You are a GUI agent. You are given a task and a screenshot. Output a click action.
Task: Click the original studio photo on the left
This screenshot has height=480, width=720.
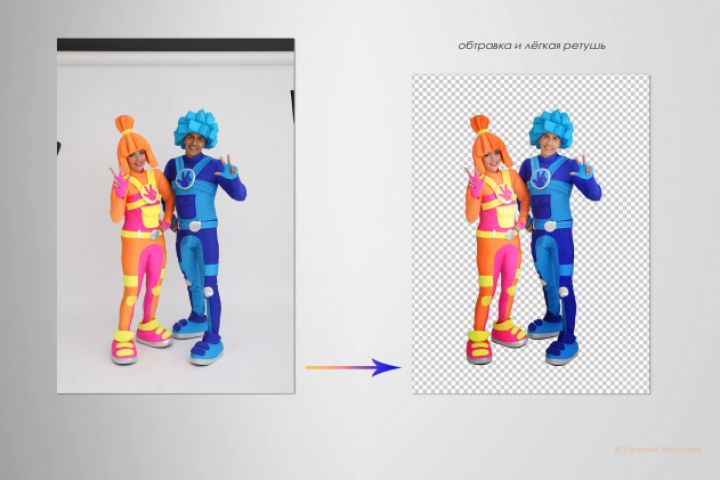tap(175, 216)
